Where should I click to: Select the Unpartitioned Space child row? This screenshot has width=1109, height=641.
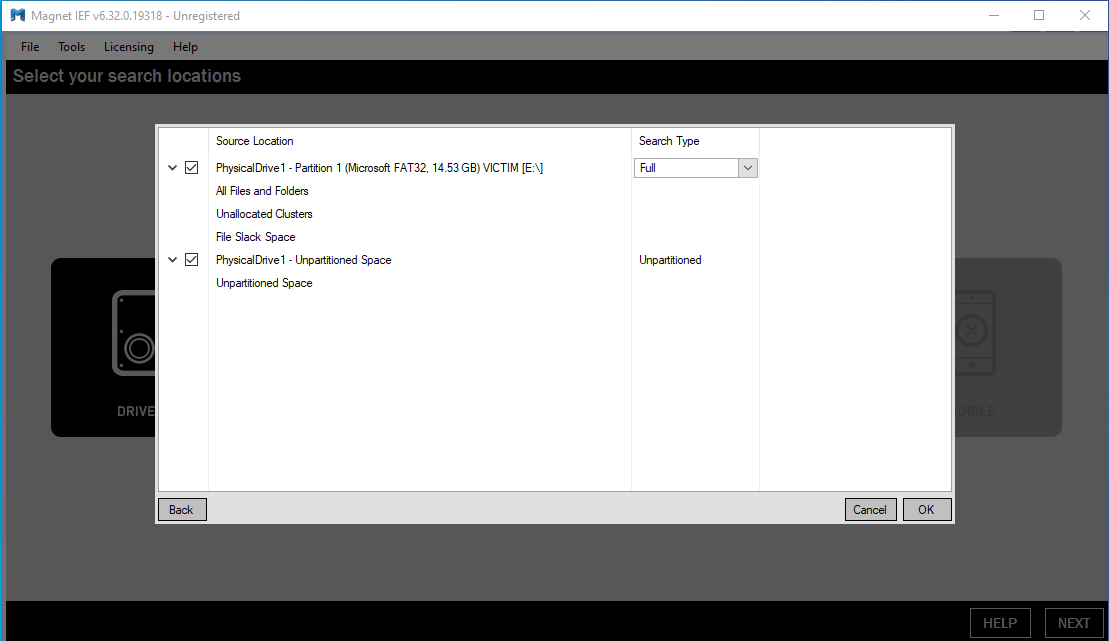[265, 283]
